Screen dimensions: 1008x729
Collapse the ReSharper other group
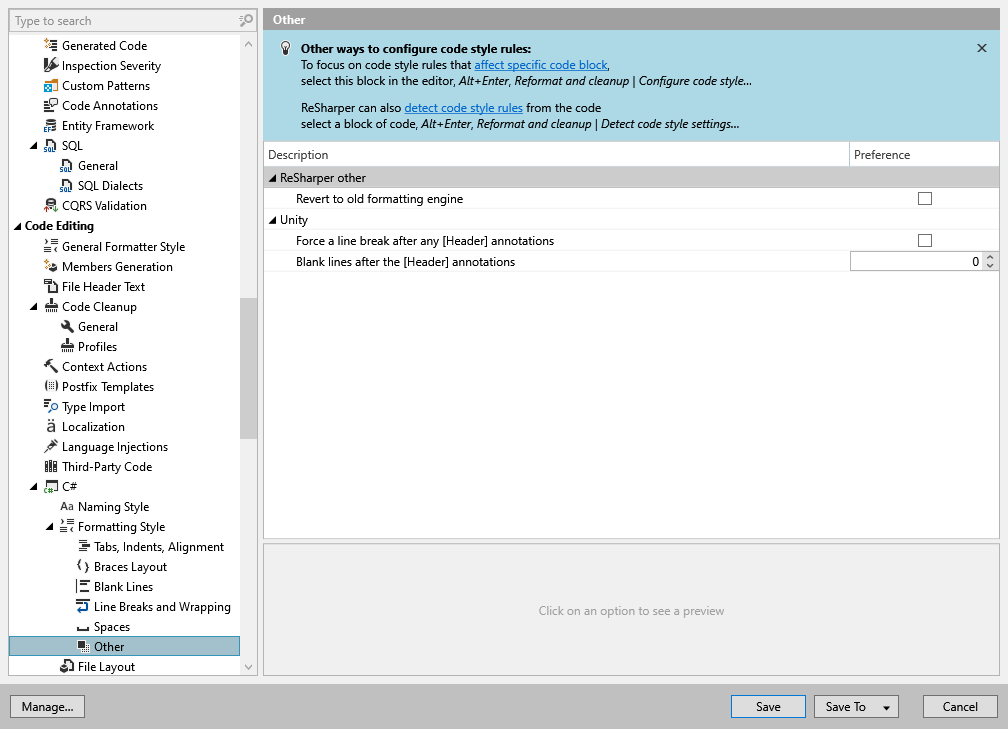pos(273,178)
